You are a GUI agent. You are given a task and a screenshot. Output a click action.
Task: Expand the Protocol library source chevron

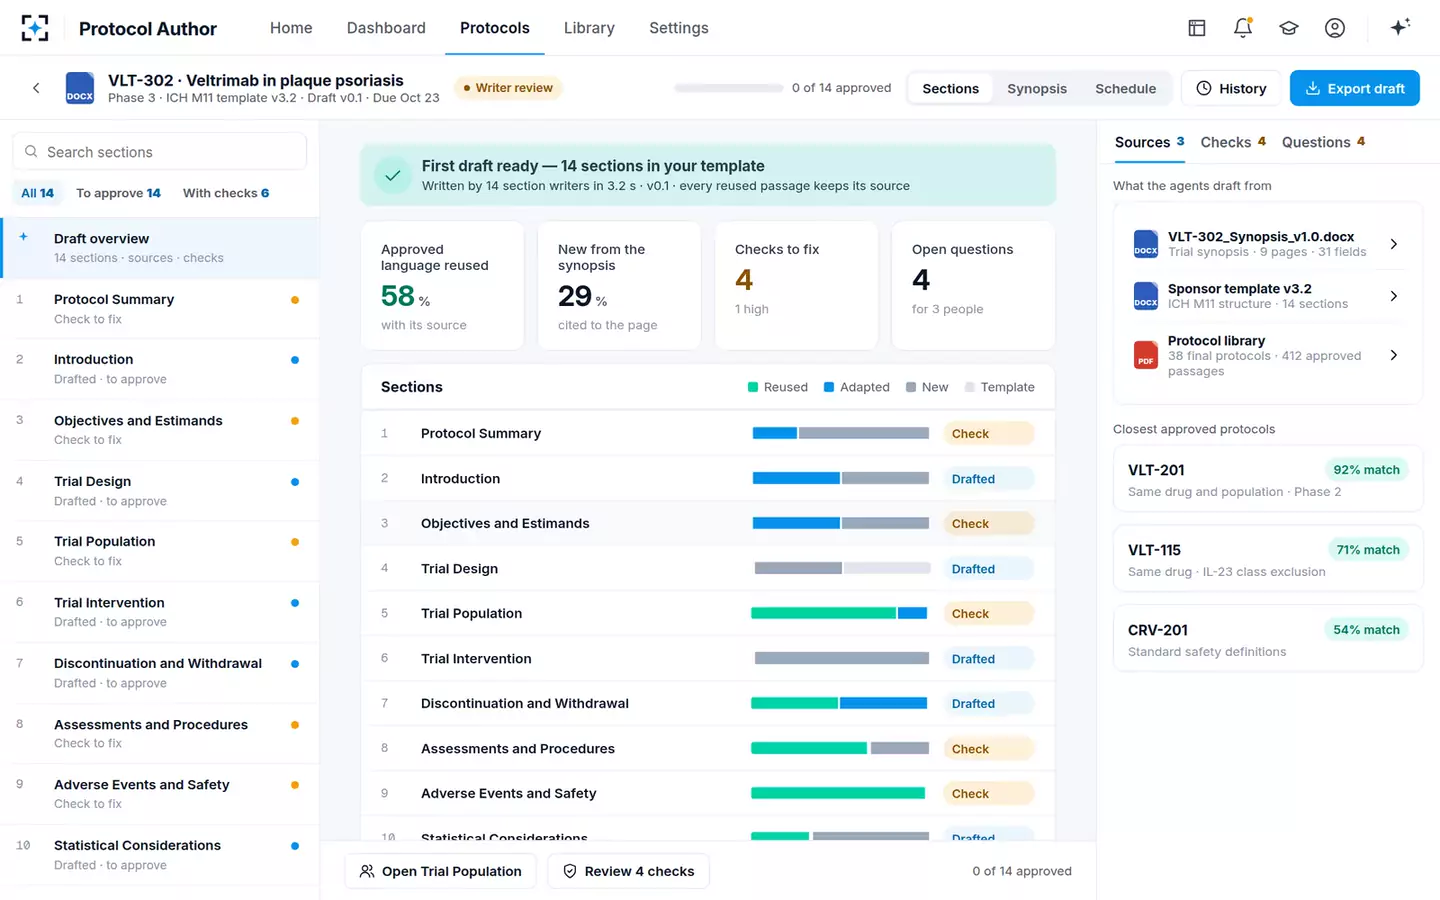1394,355
